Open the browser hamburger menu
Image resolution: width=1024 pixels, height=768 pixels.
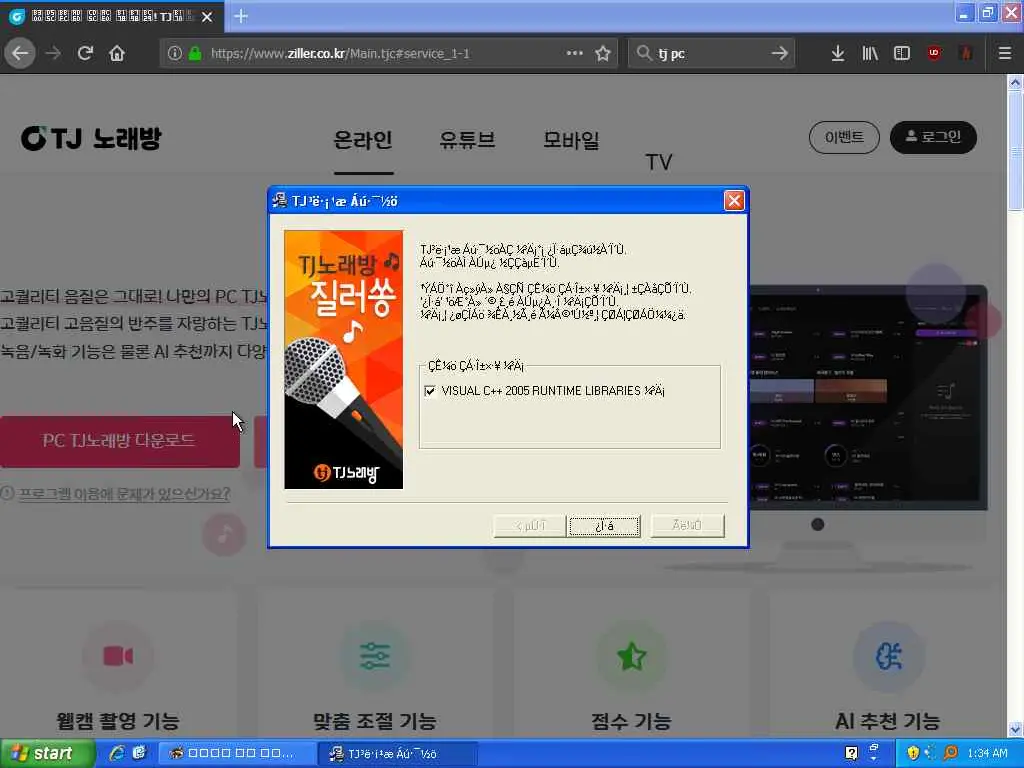coord(1005,53)
